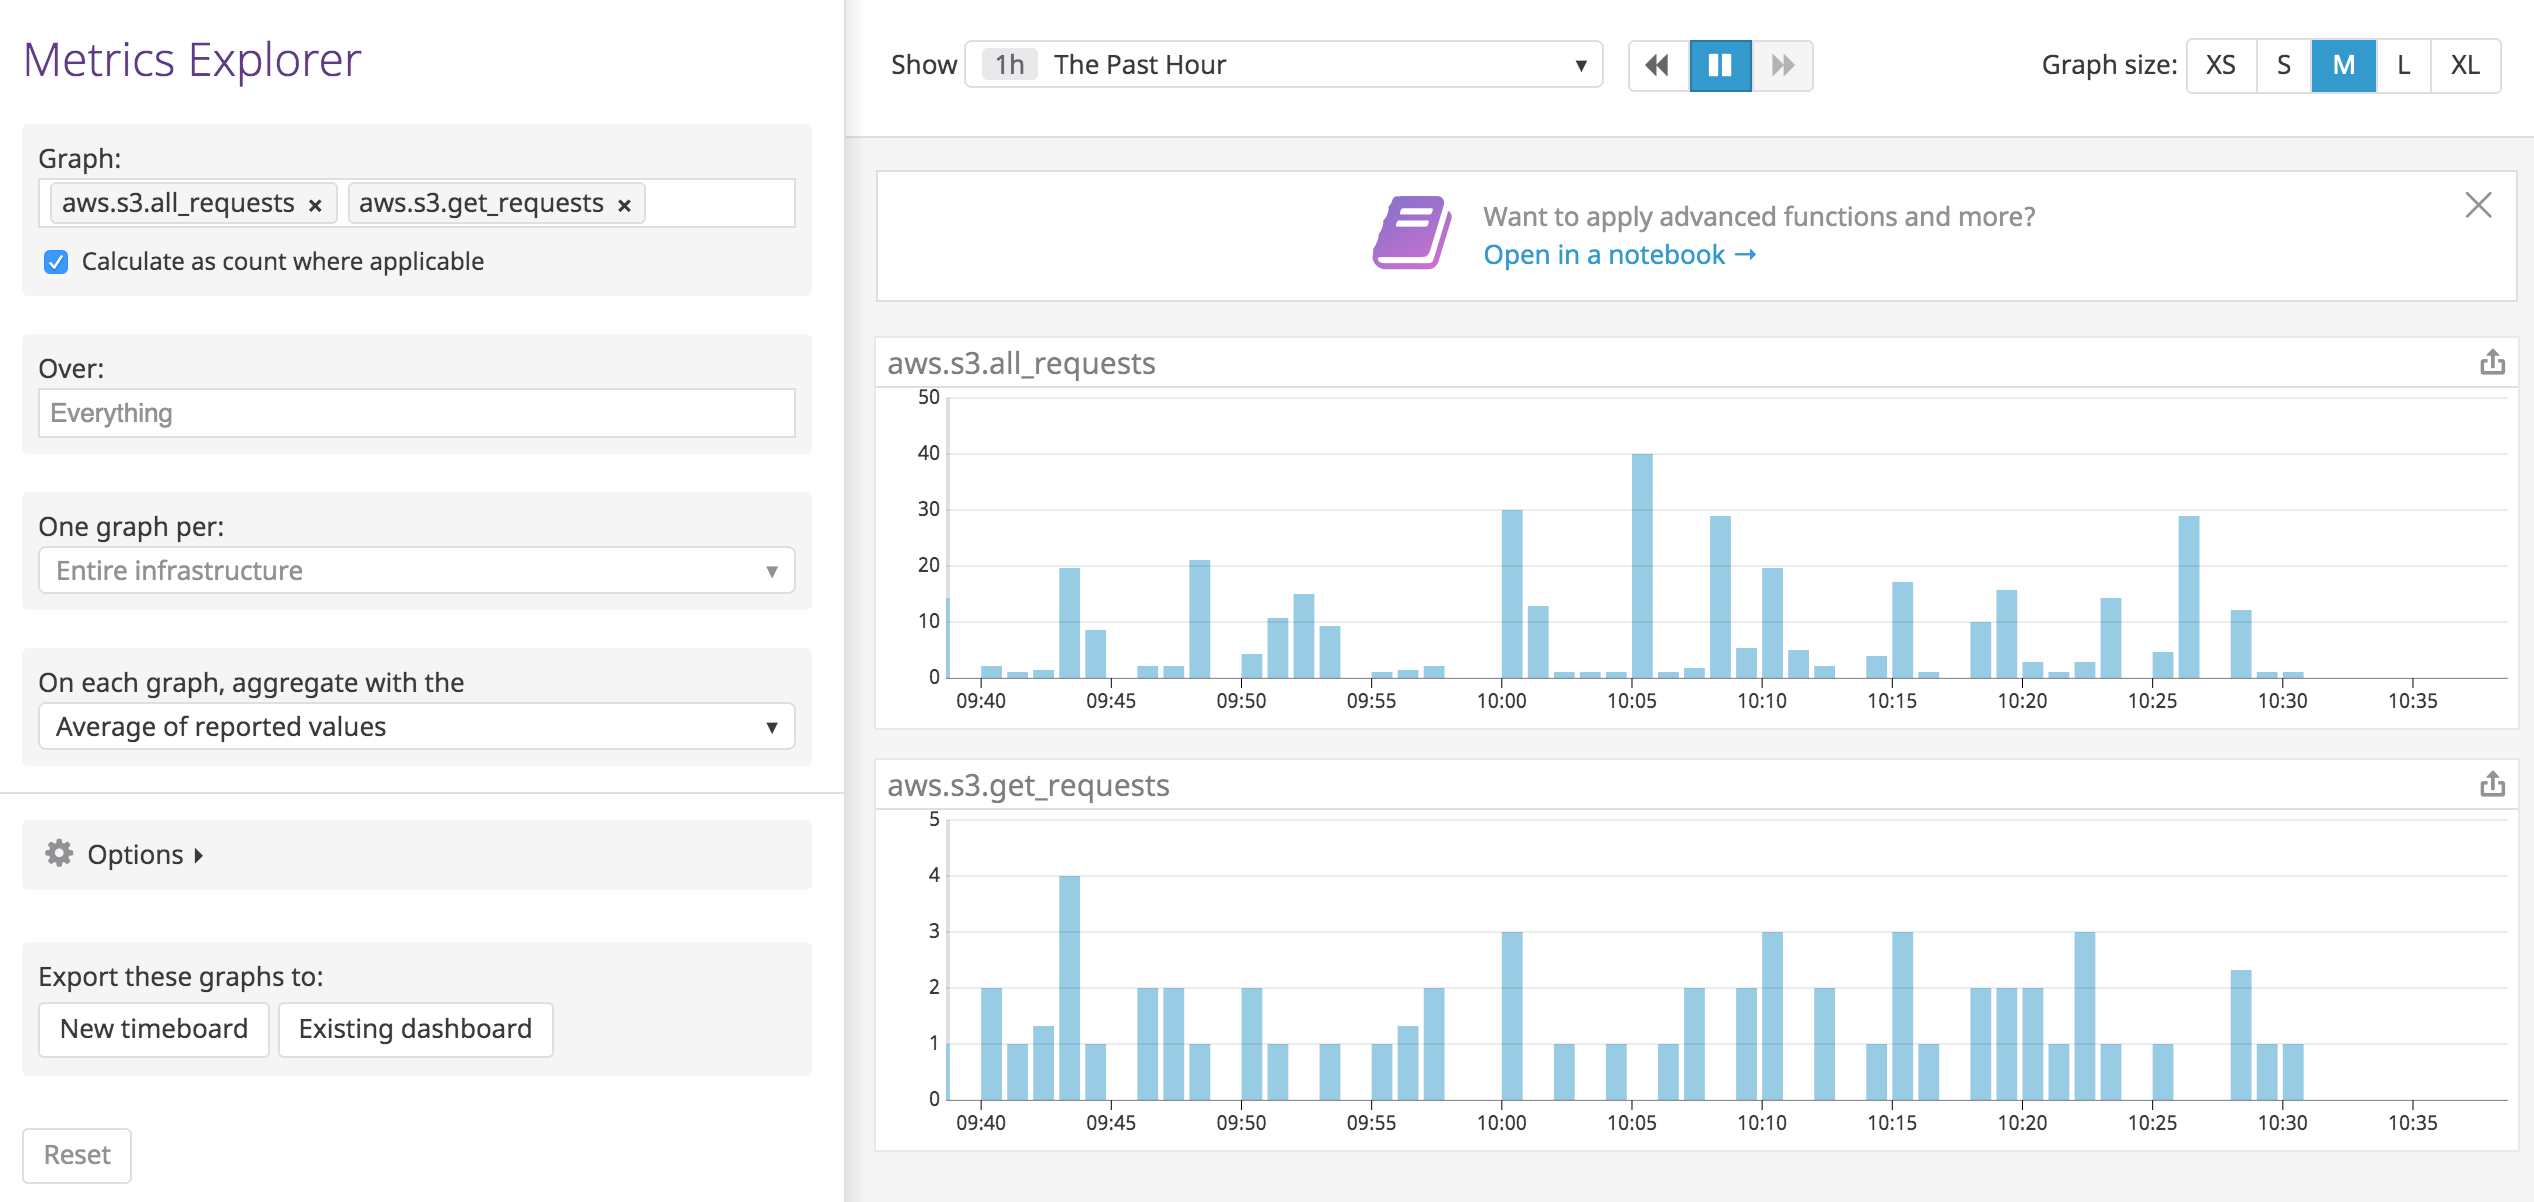Export the aws.s3.get_requests graph
The width and height of the screenshot is (2534, 1202).
pos(2492,784)
